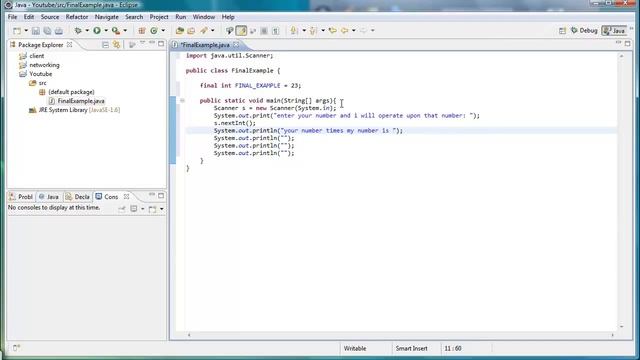Toggle Mark Occurrences highlighted toolbar button
Viewport: 640px width, 360px height.
pos(241,31)
